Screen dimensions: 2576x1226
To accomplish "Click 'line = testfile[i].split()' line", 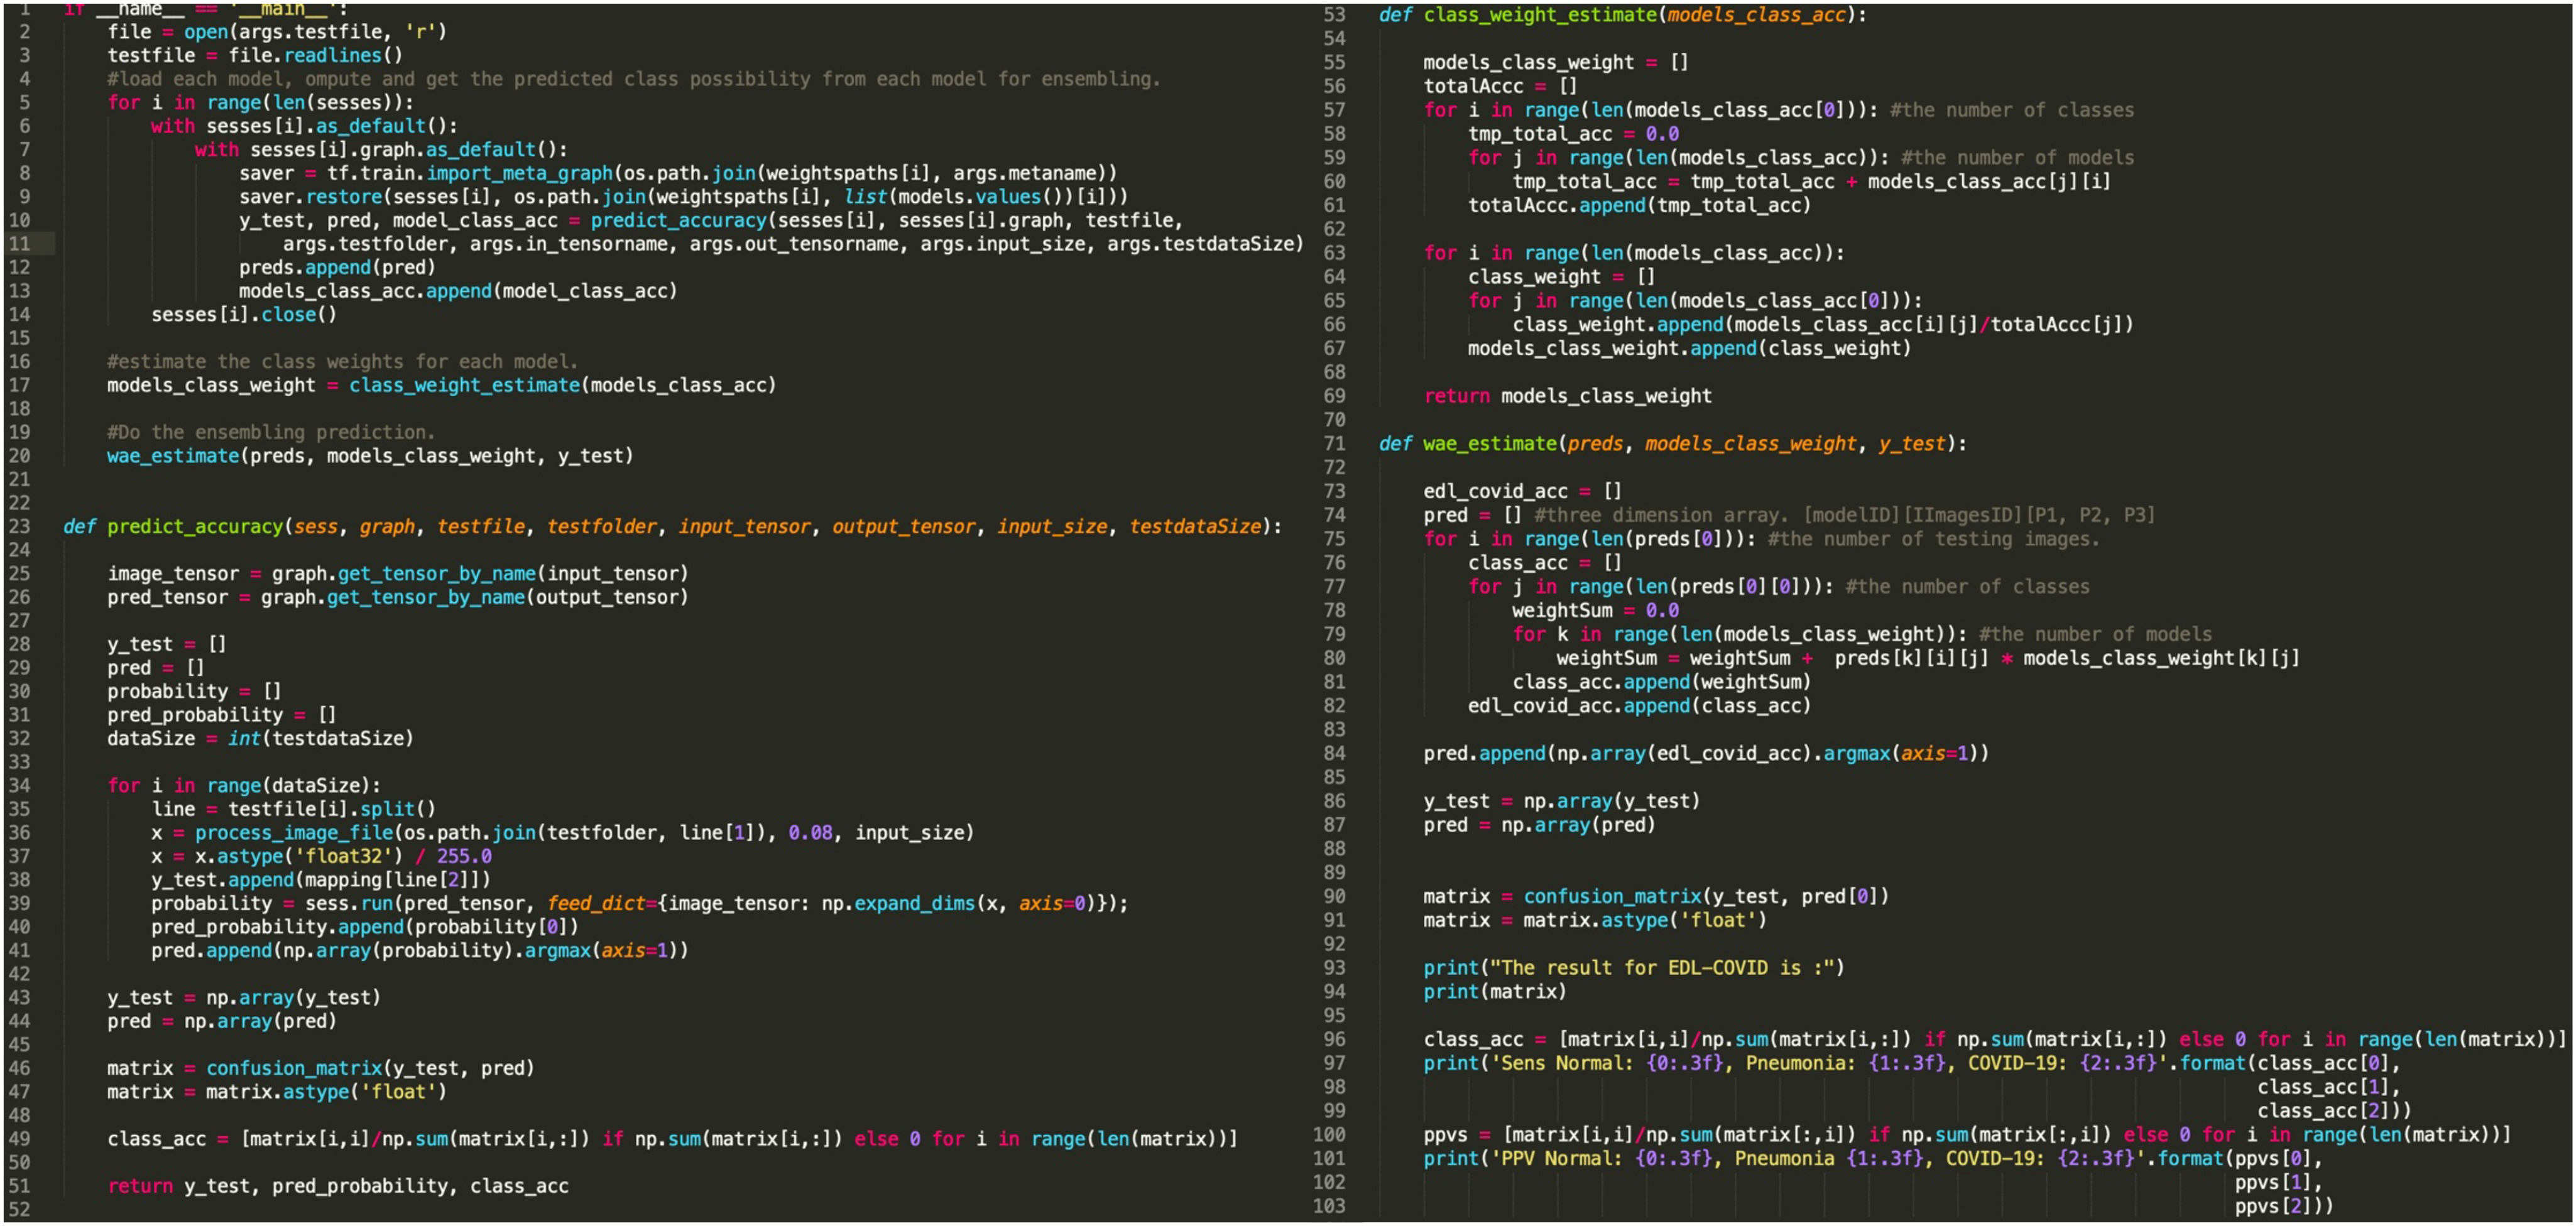I will [x=293, y=809].
